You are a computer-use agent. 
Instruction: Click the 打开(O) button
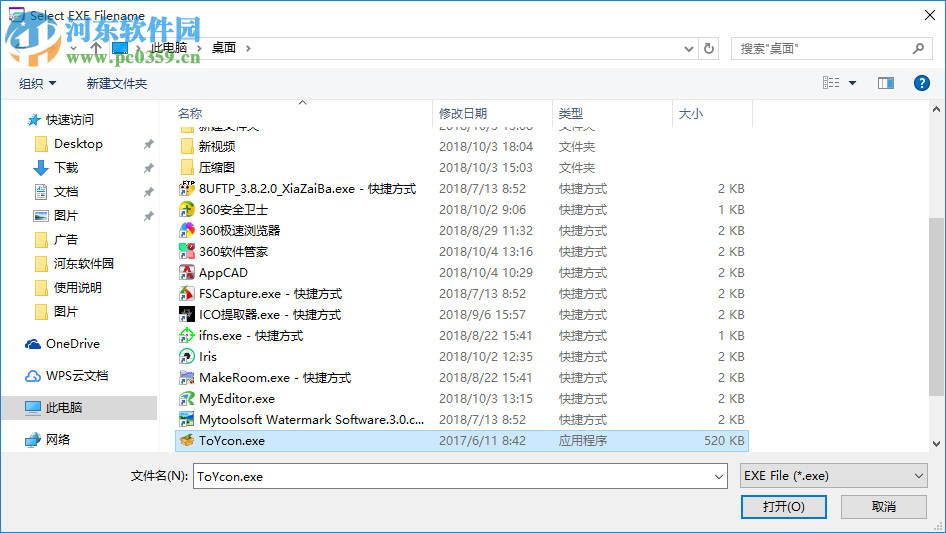click(783, 506)
